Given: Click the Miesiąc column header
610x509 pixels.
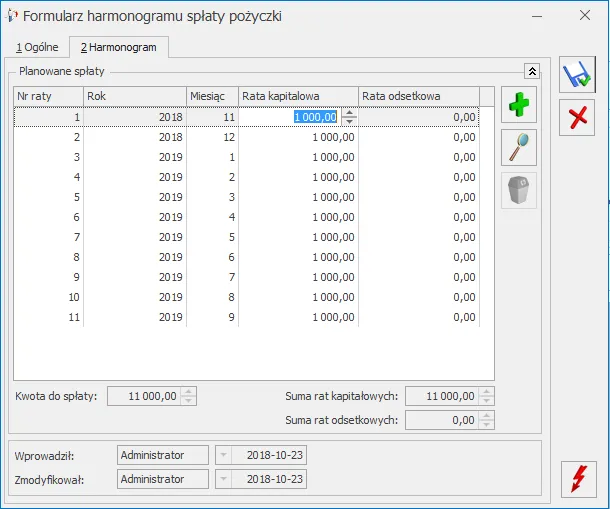Looking at the screenshot, I should click(x=212, y=96).
